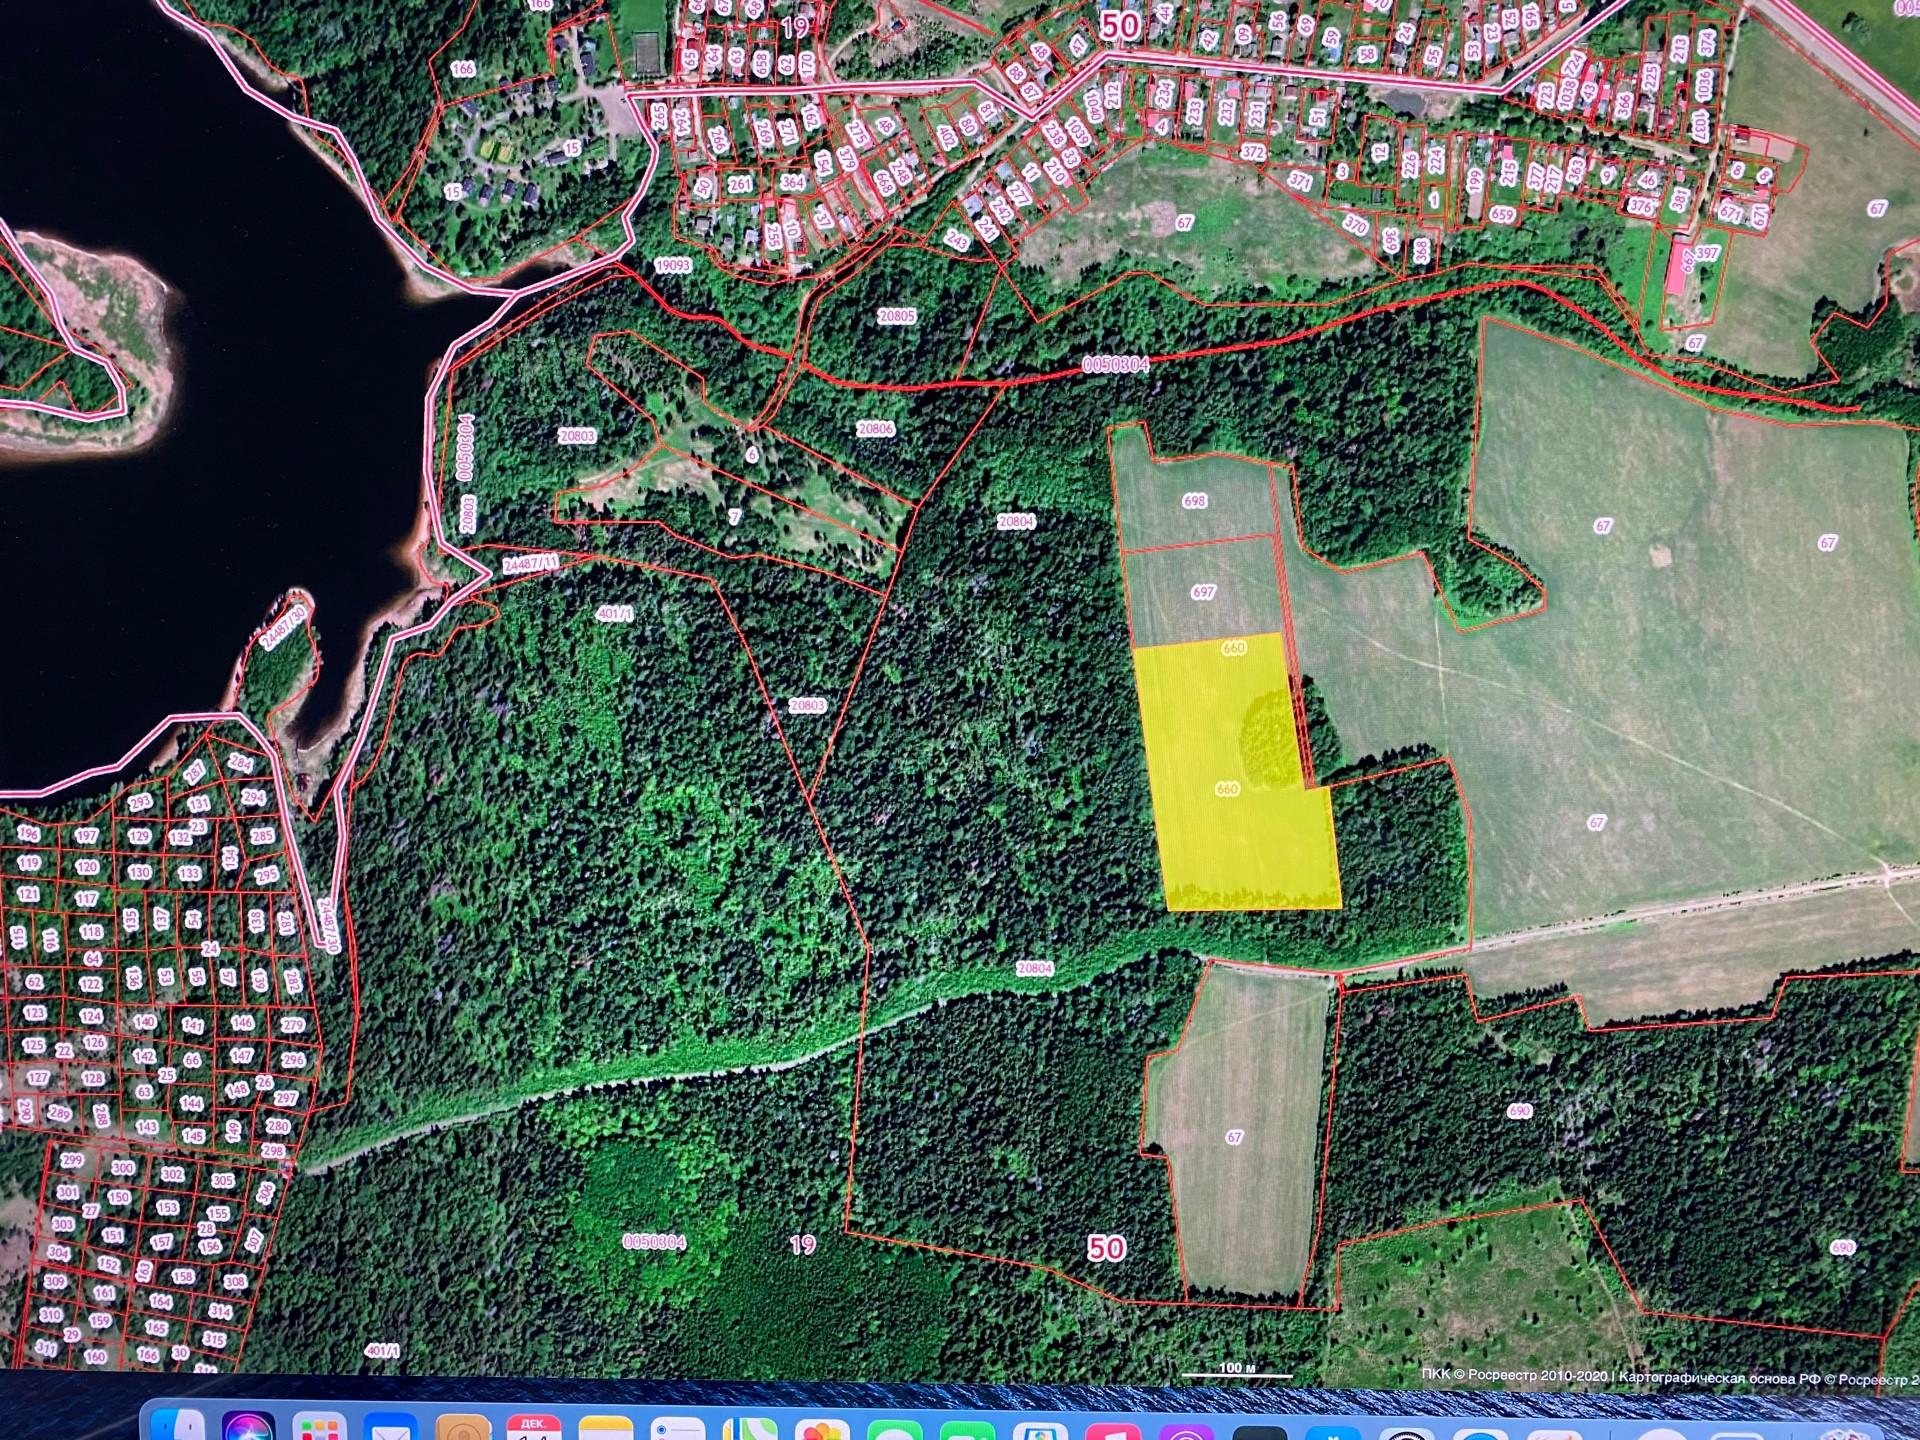
Task: Click the 0050304 label on the road
Action: [1115, 365]
